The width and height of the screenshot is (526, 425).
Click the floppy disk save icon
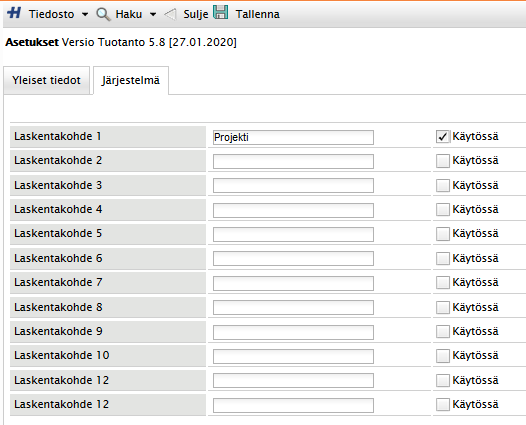tap(221, 13)
